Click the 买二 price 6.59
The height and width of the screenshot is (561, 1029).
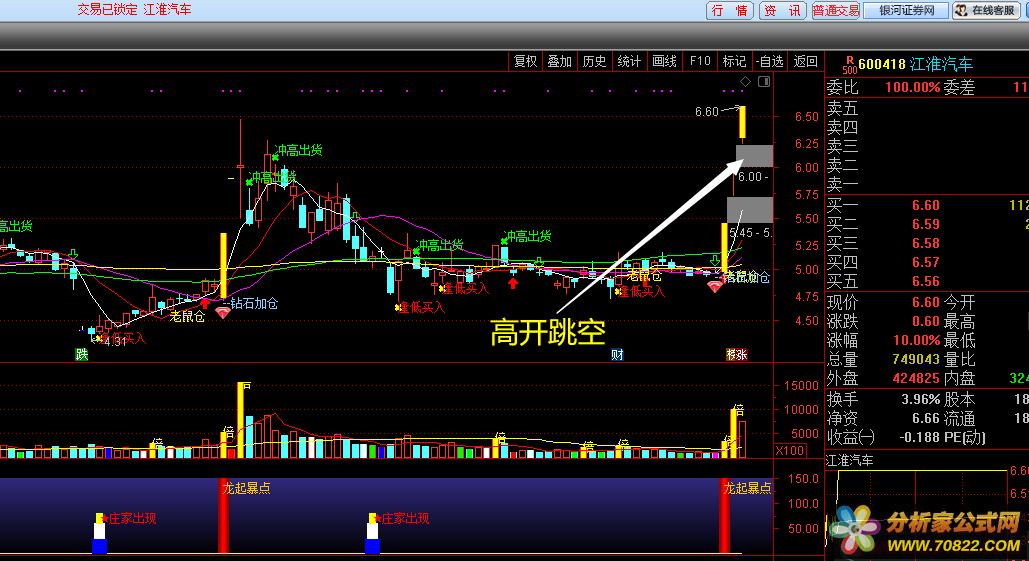tap(925, 224)
